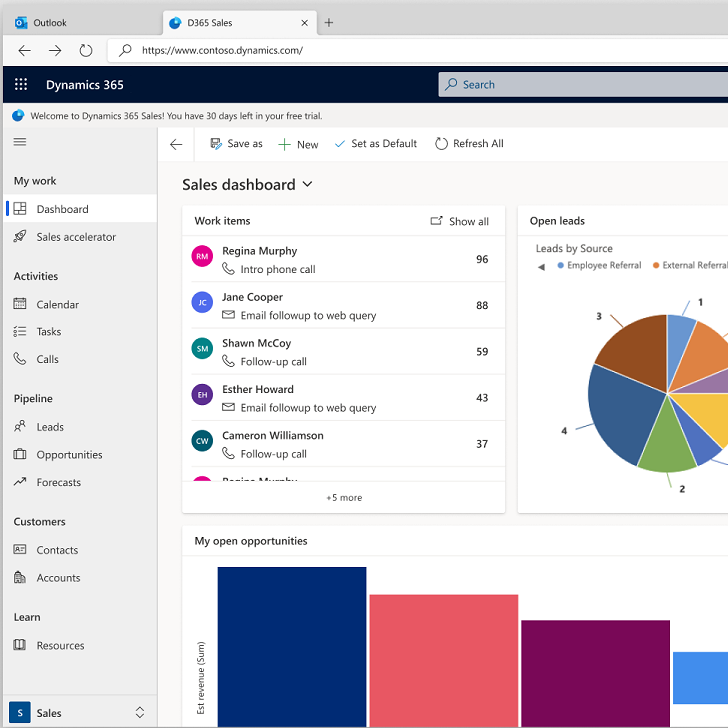
Task: Click the Calendar icon in the sidebar
Action: [x=20, y=304]
